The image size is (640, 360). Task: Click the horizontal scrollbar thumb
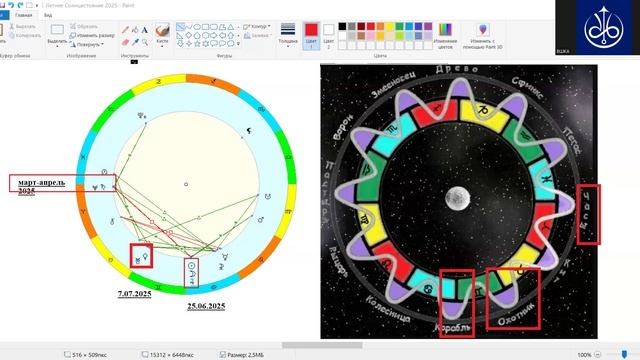click(x=322, y=345)
